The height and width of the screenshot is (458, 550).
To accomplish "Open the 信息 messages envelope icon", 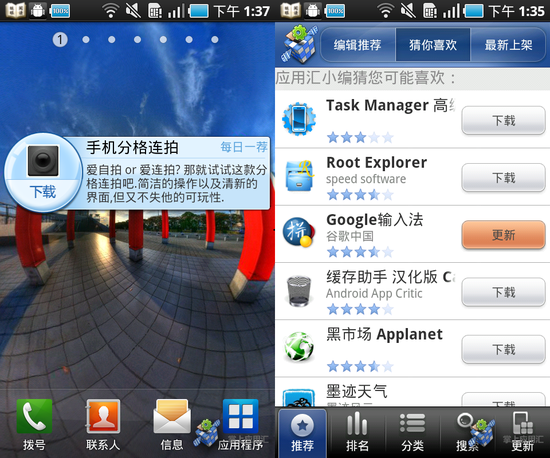I will [x=172, y=417].
